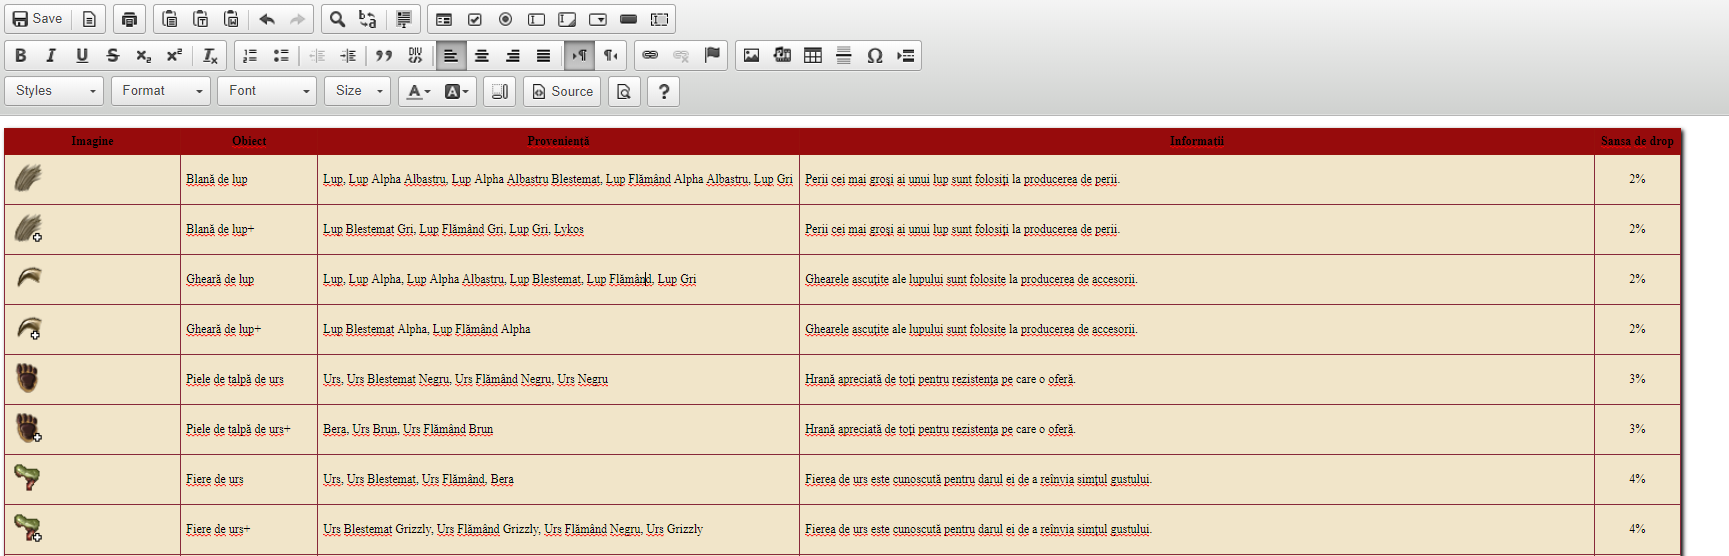Open the background color picker
Screen dimensions: 1729x556
tap(456, 91)
